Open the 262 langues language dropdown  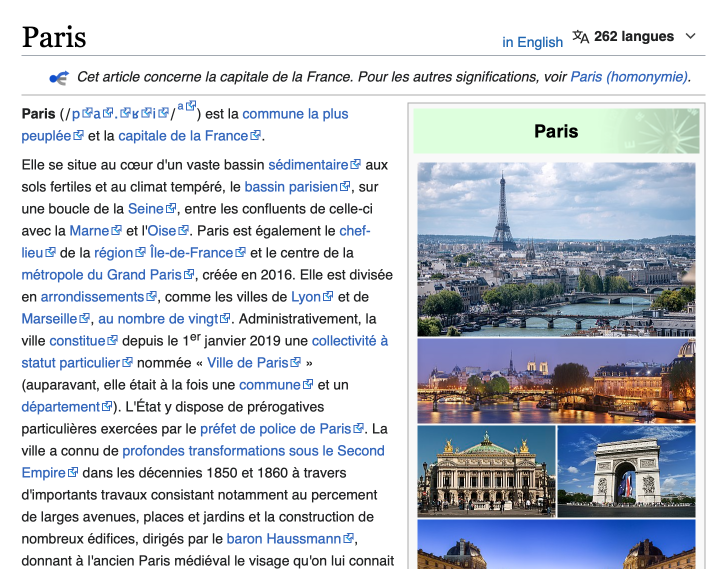(x=634, y=37)
